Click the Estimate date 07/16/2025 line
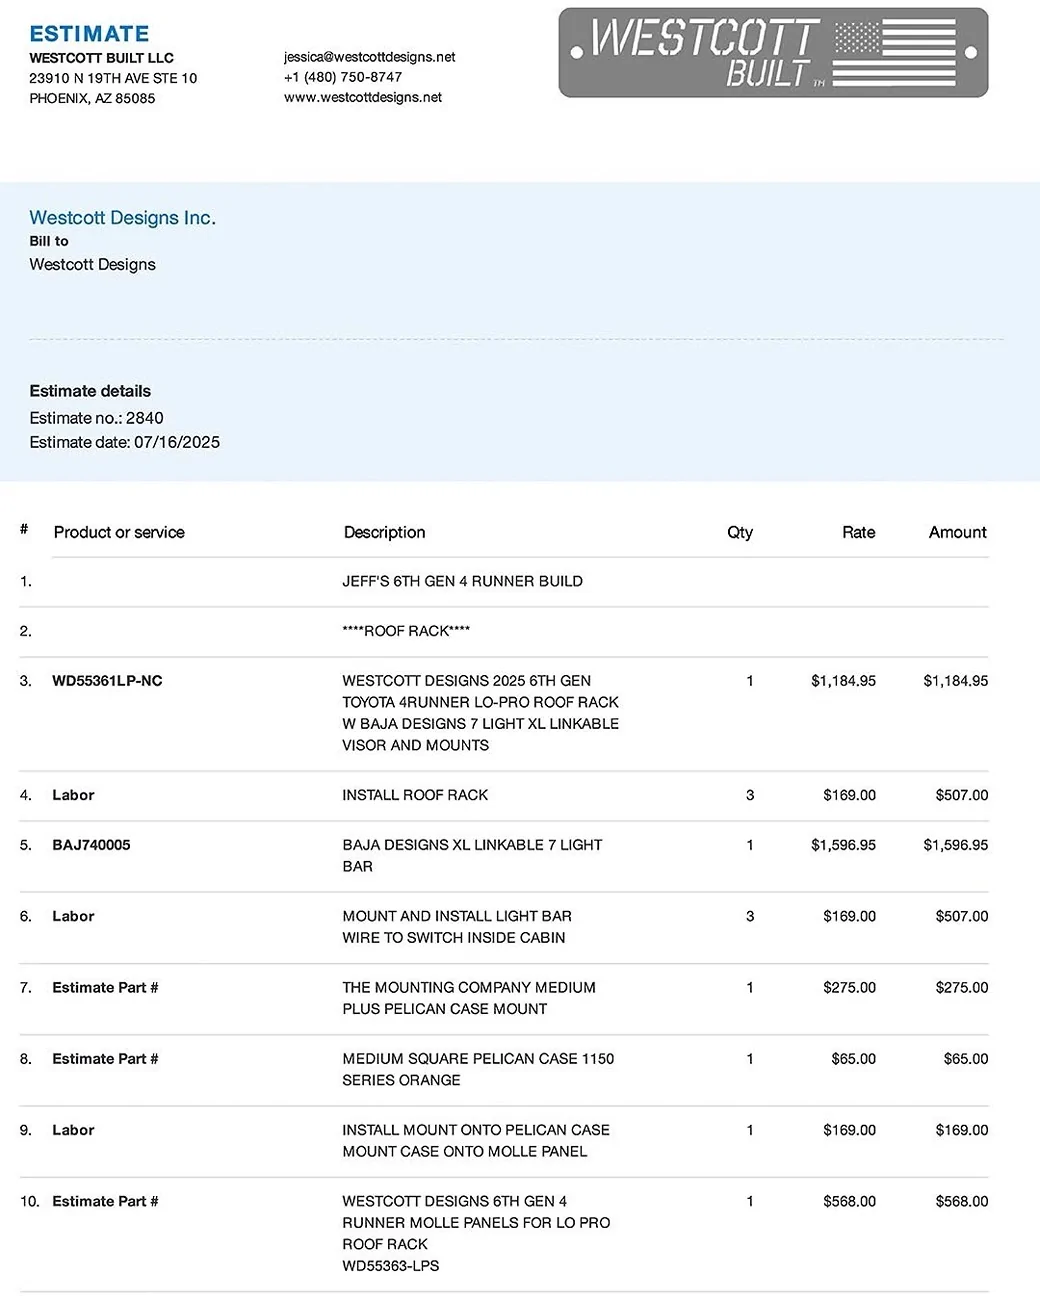Viewport: 1040px width, 1300px height. 124,442
